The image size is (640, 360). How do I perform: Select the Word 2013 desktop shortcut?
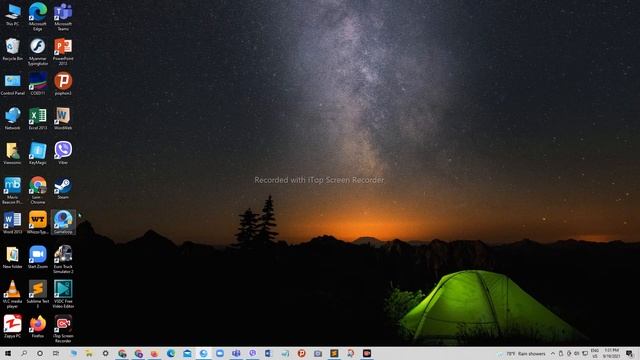[12, 223]
